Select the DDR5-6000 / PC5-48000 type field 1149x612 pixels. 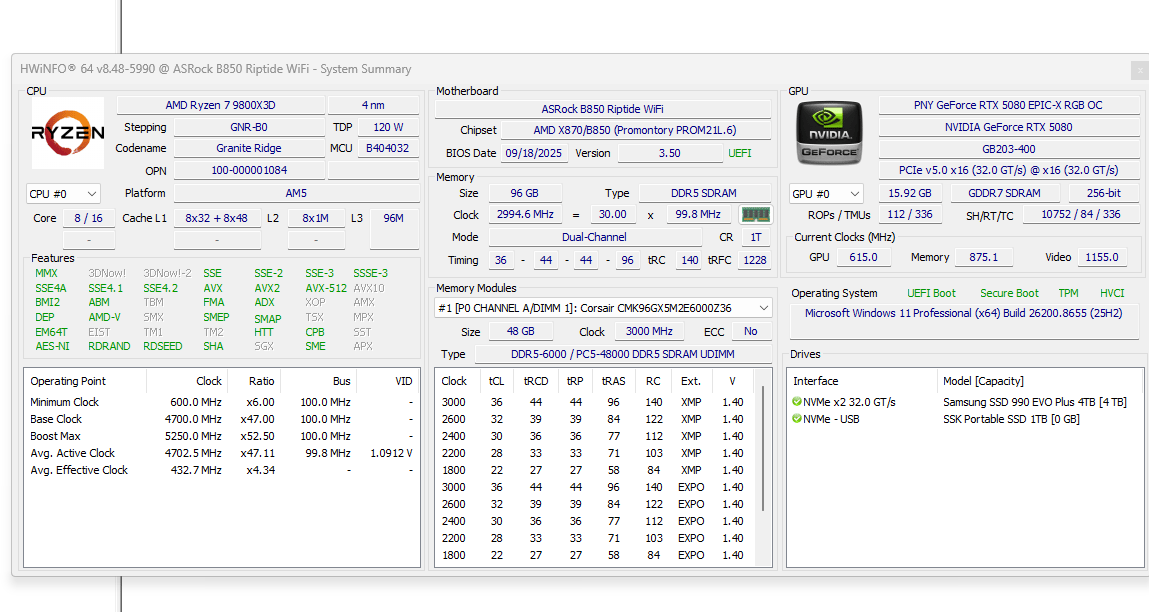coord(623,353)
